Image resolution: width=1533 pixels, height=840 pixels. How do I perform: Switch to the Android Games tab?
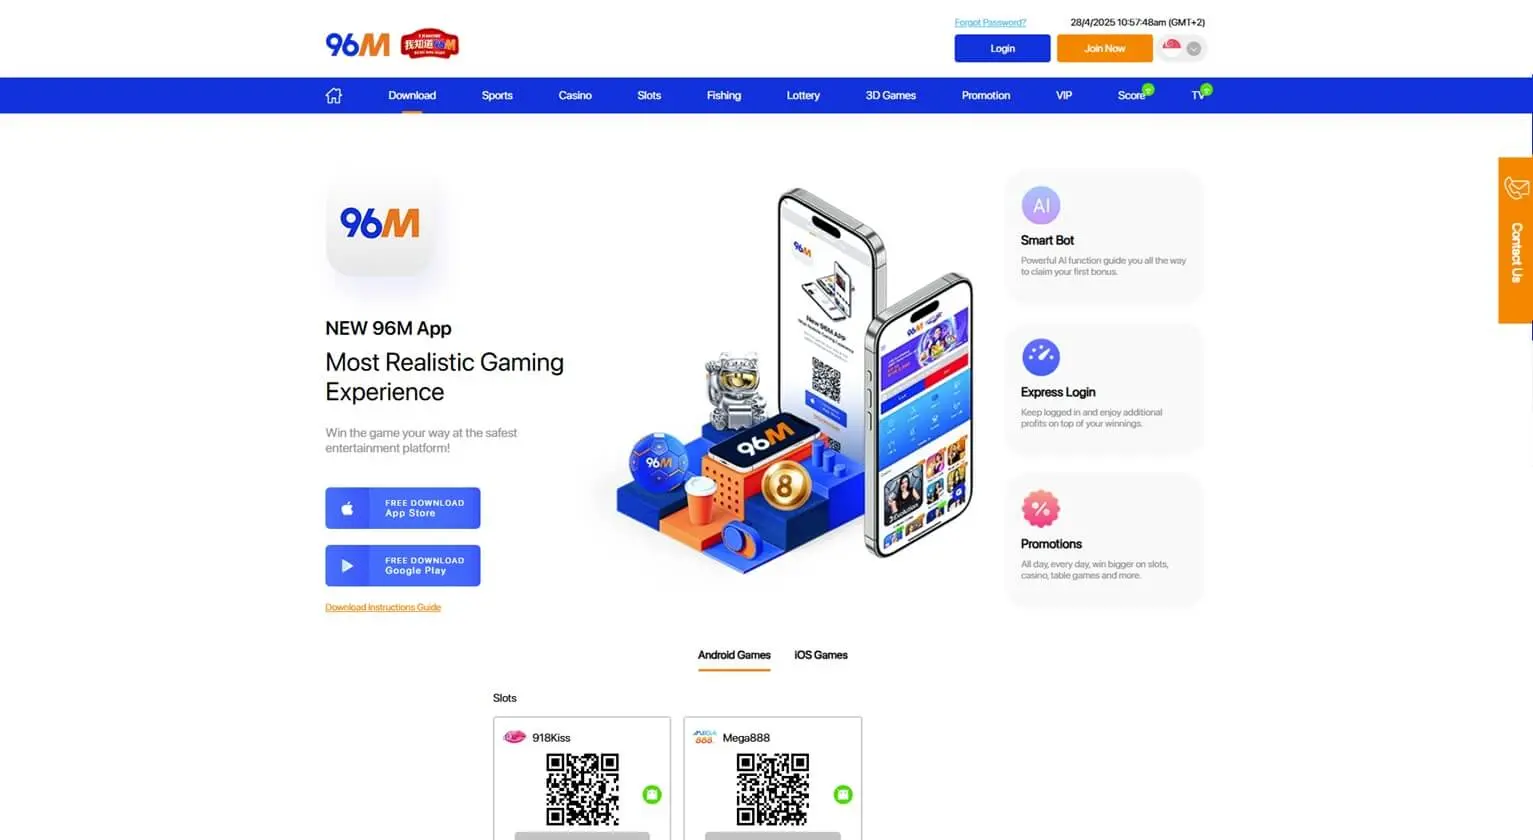734,655
